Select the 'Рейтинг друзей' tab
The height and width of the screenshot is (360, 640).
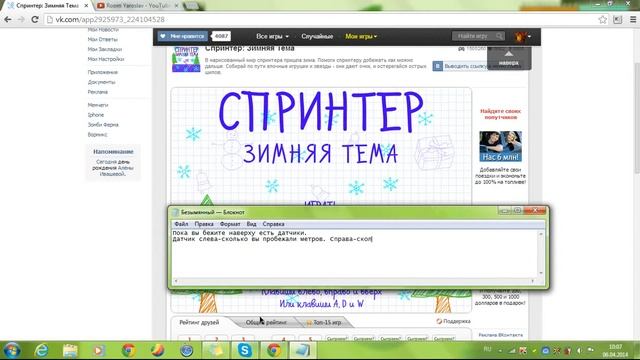coord(199,322)
